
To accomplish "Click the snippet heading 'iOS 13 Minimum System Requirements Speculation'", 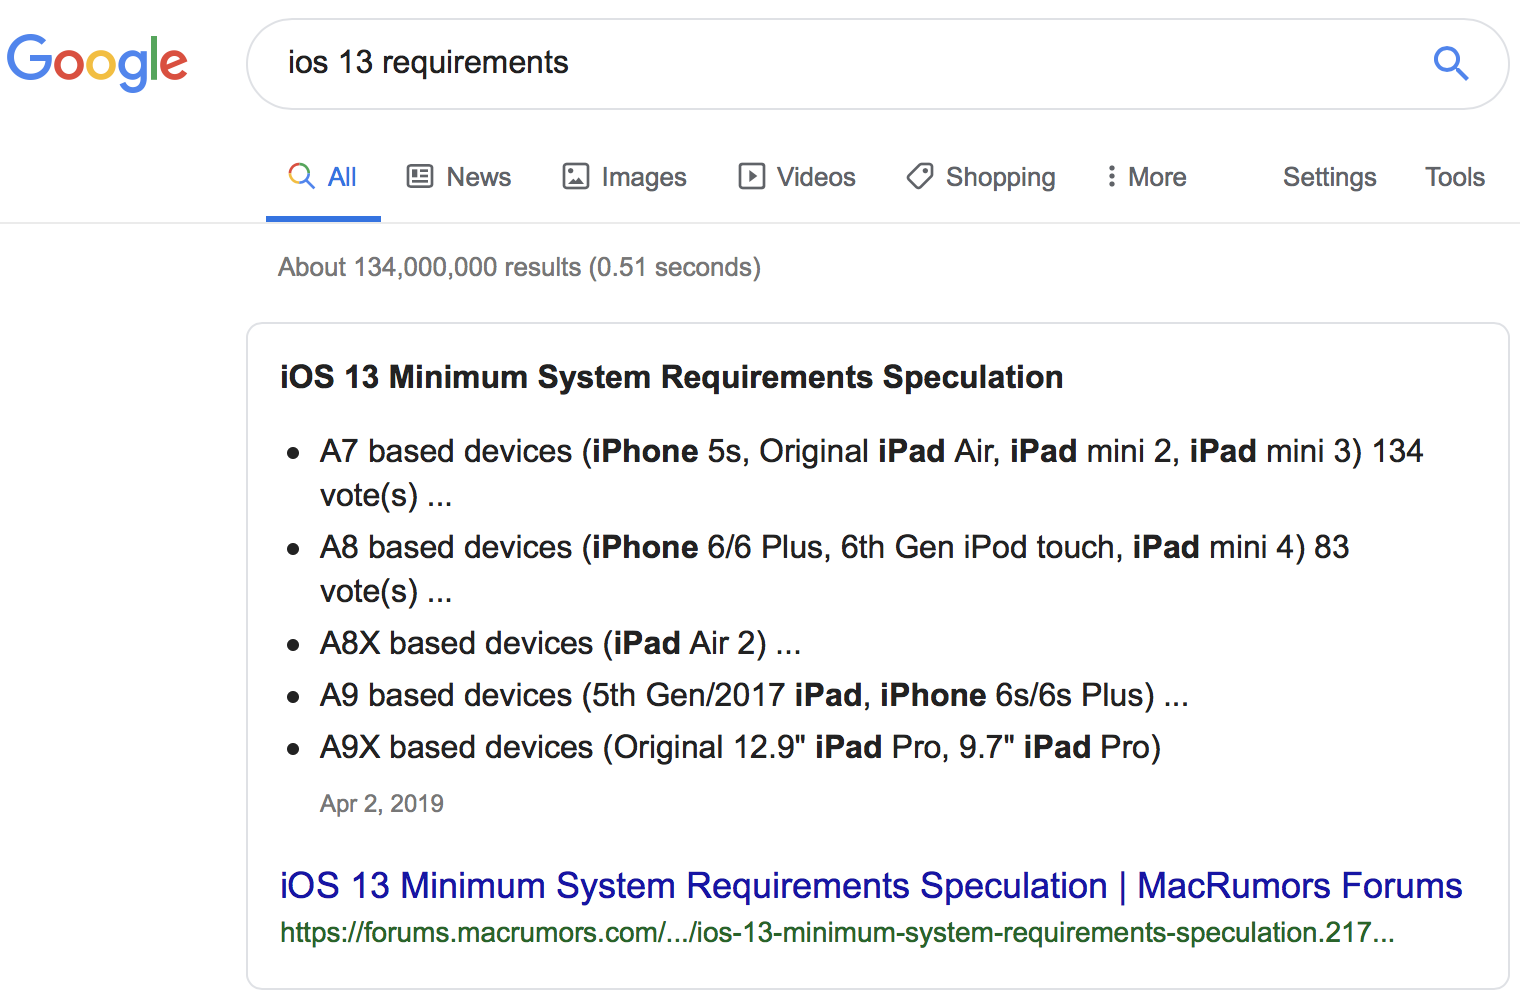I will 671,377.
